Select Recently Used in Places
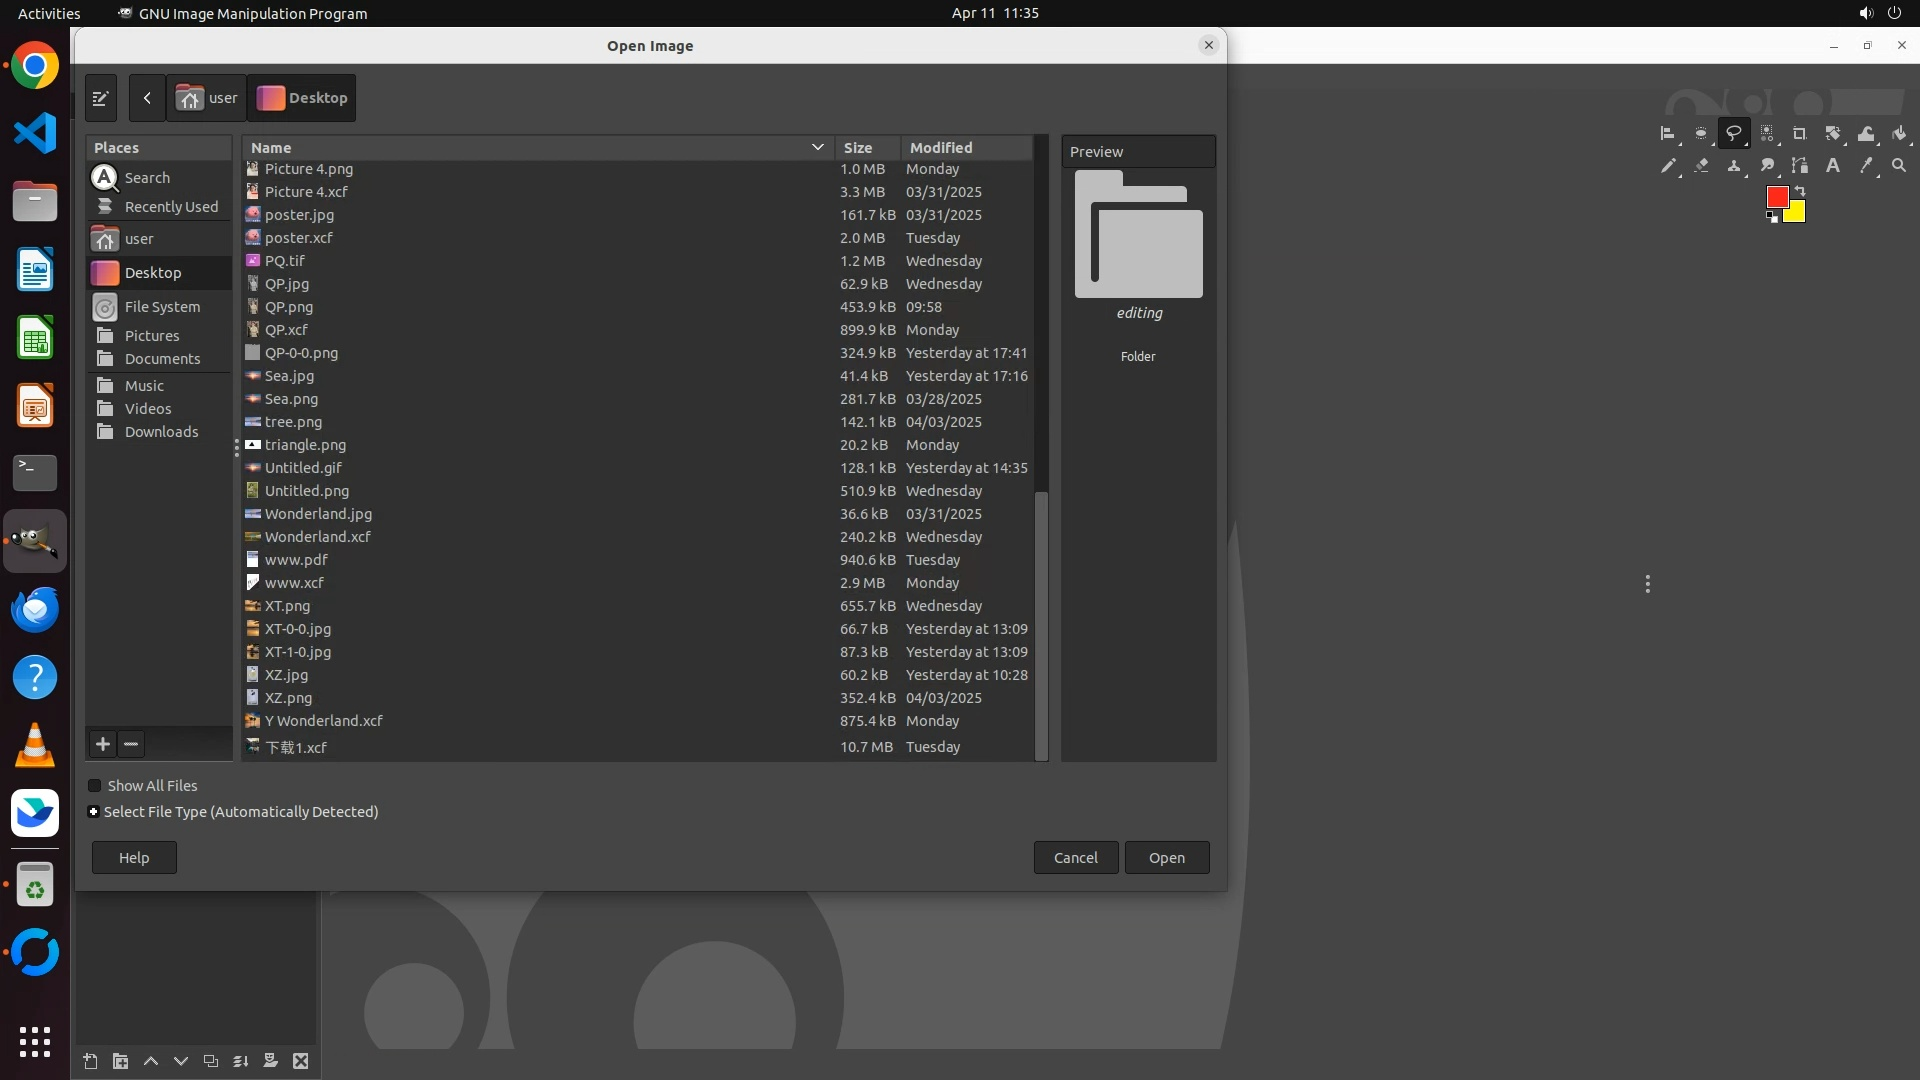The image size is (1920, 1080). coord(171,207)
